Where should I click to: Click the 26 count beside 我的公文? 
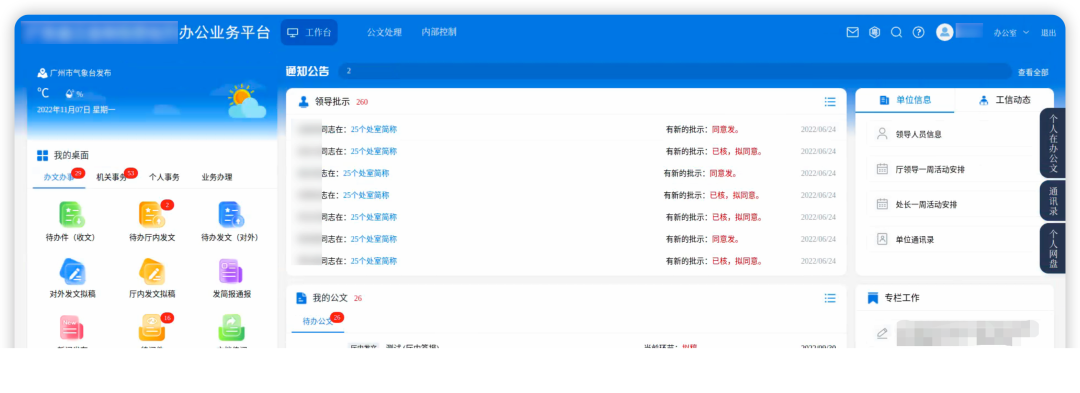click(x=358, y=298)
